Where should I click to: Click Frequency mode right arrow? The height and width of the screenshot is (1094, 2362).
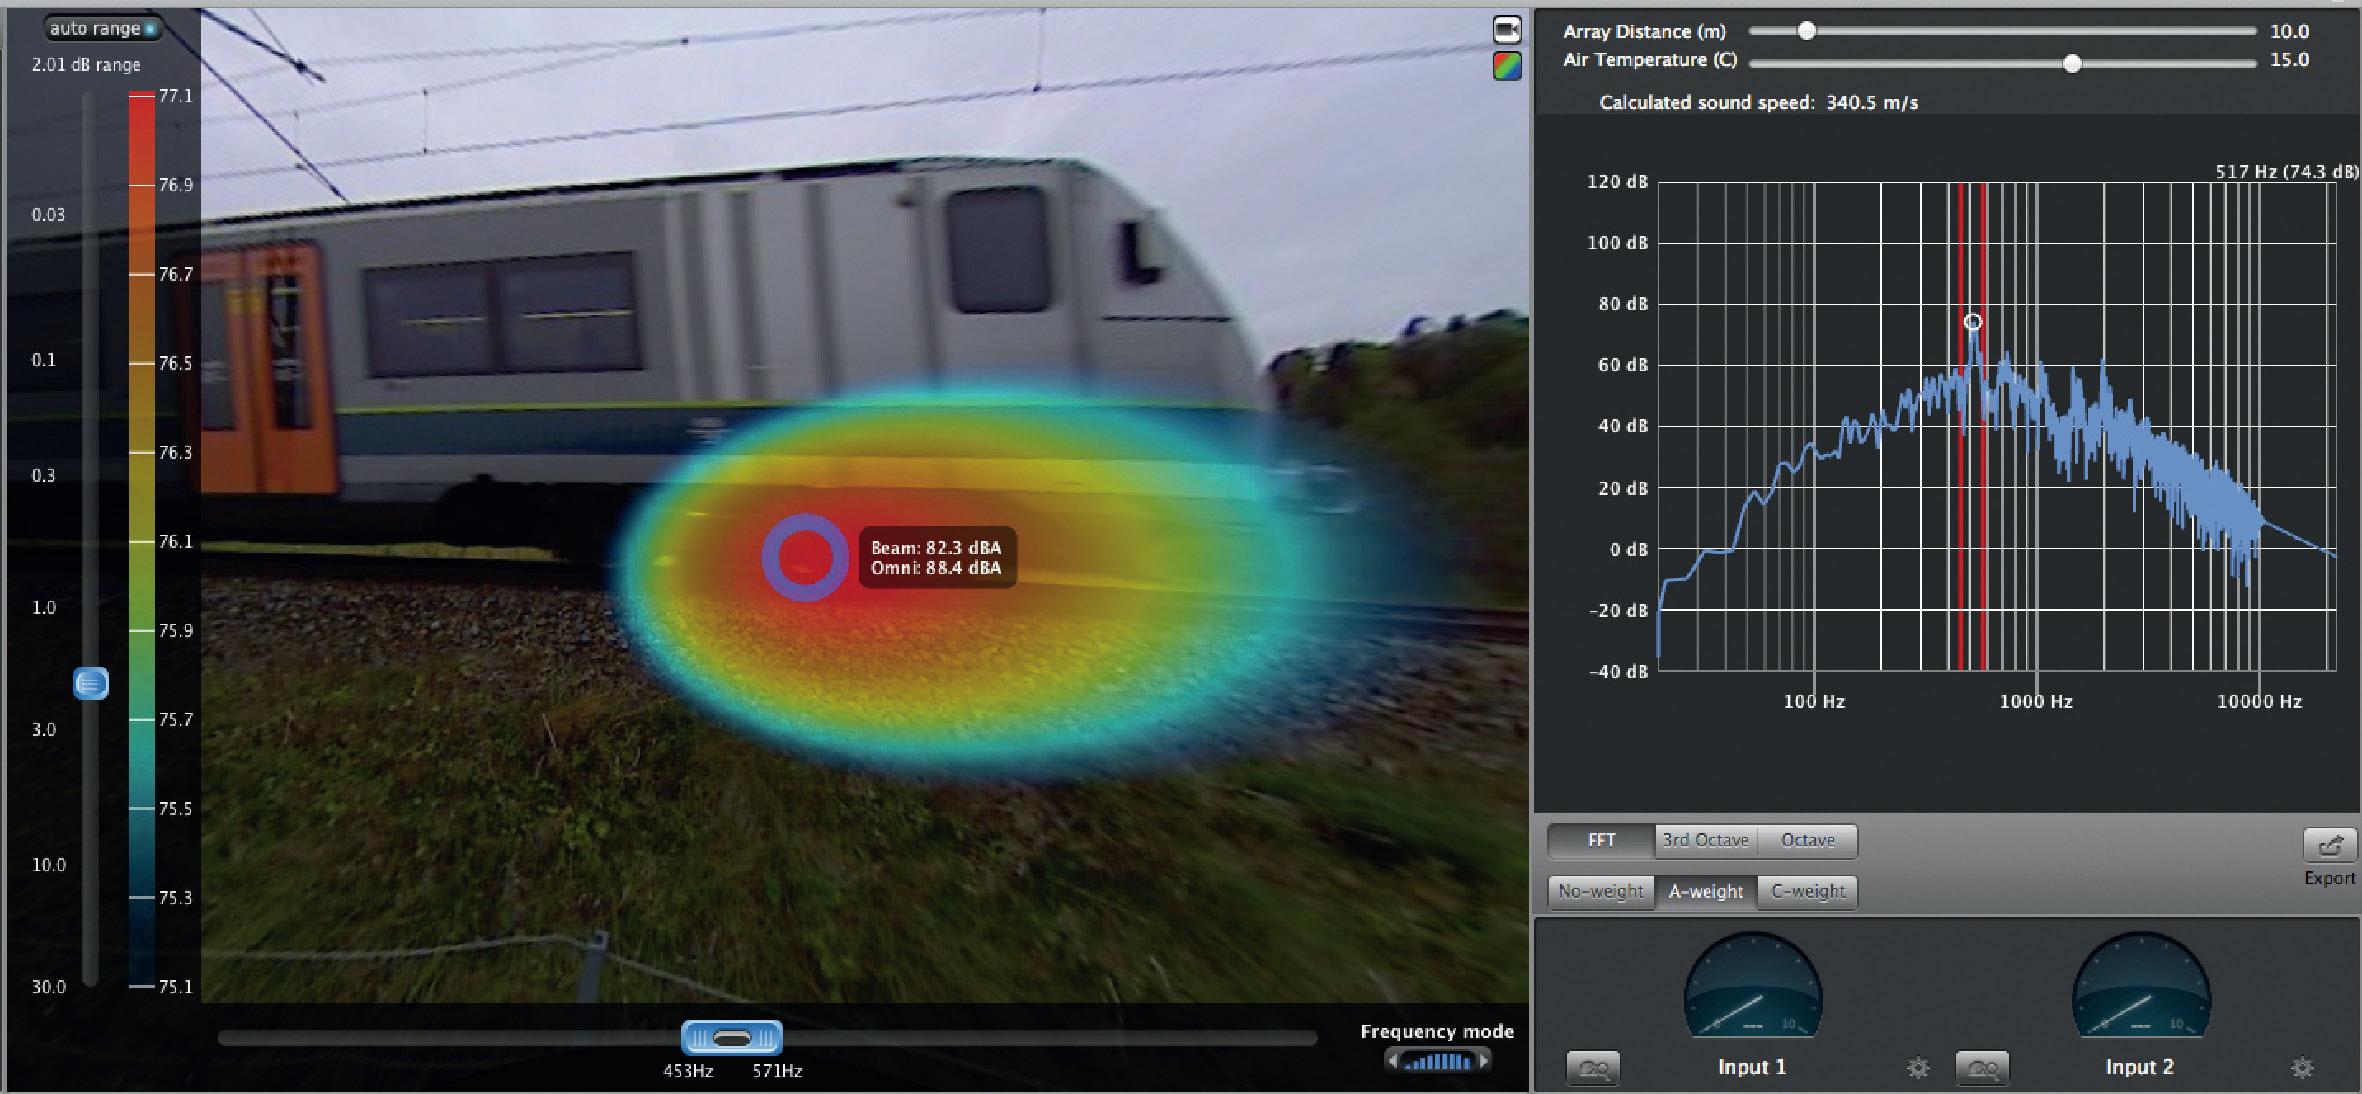coord(1484,1060)
